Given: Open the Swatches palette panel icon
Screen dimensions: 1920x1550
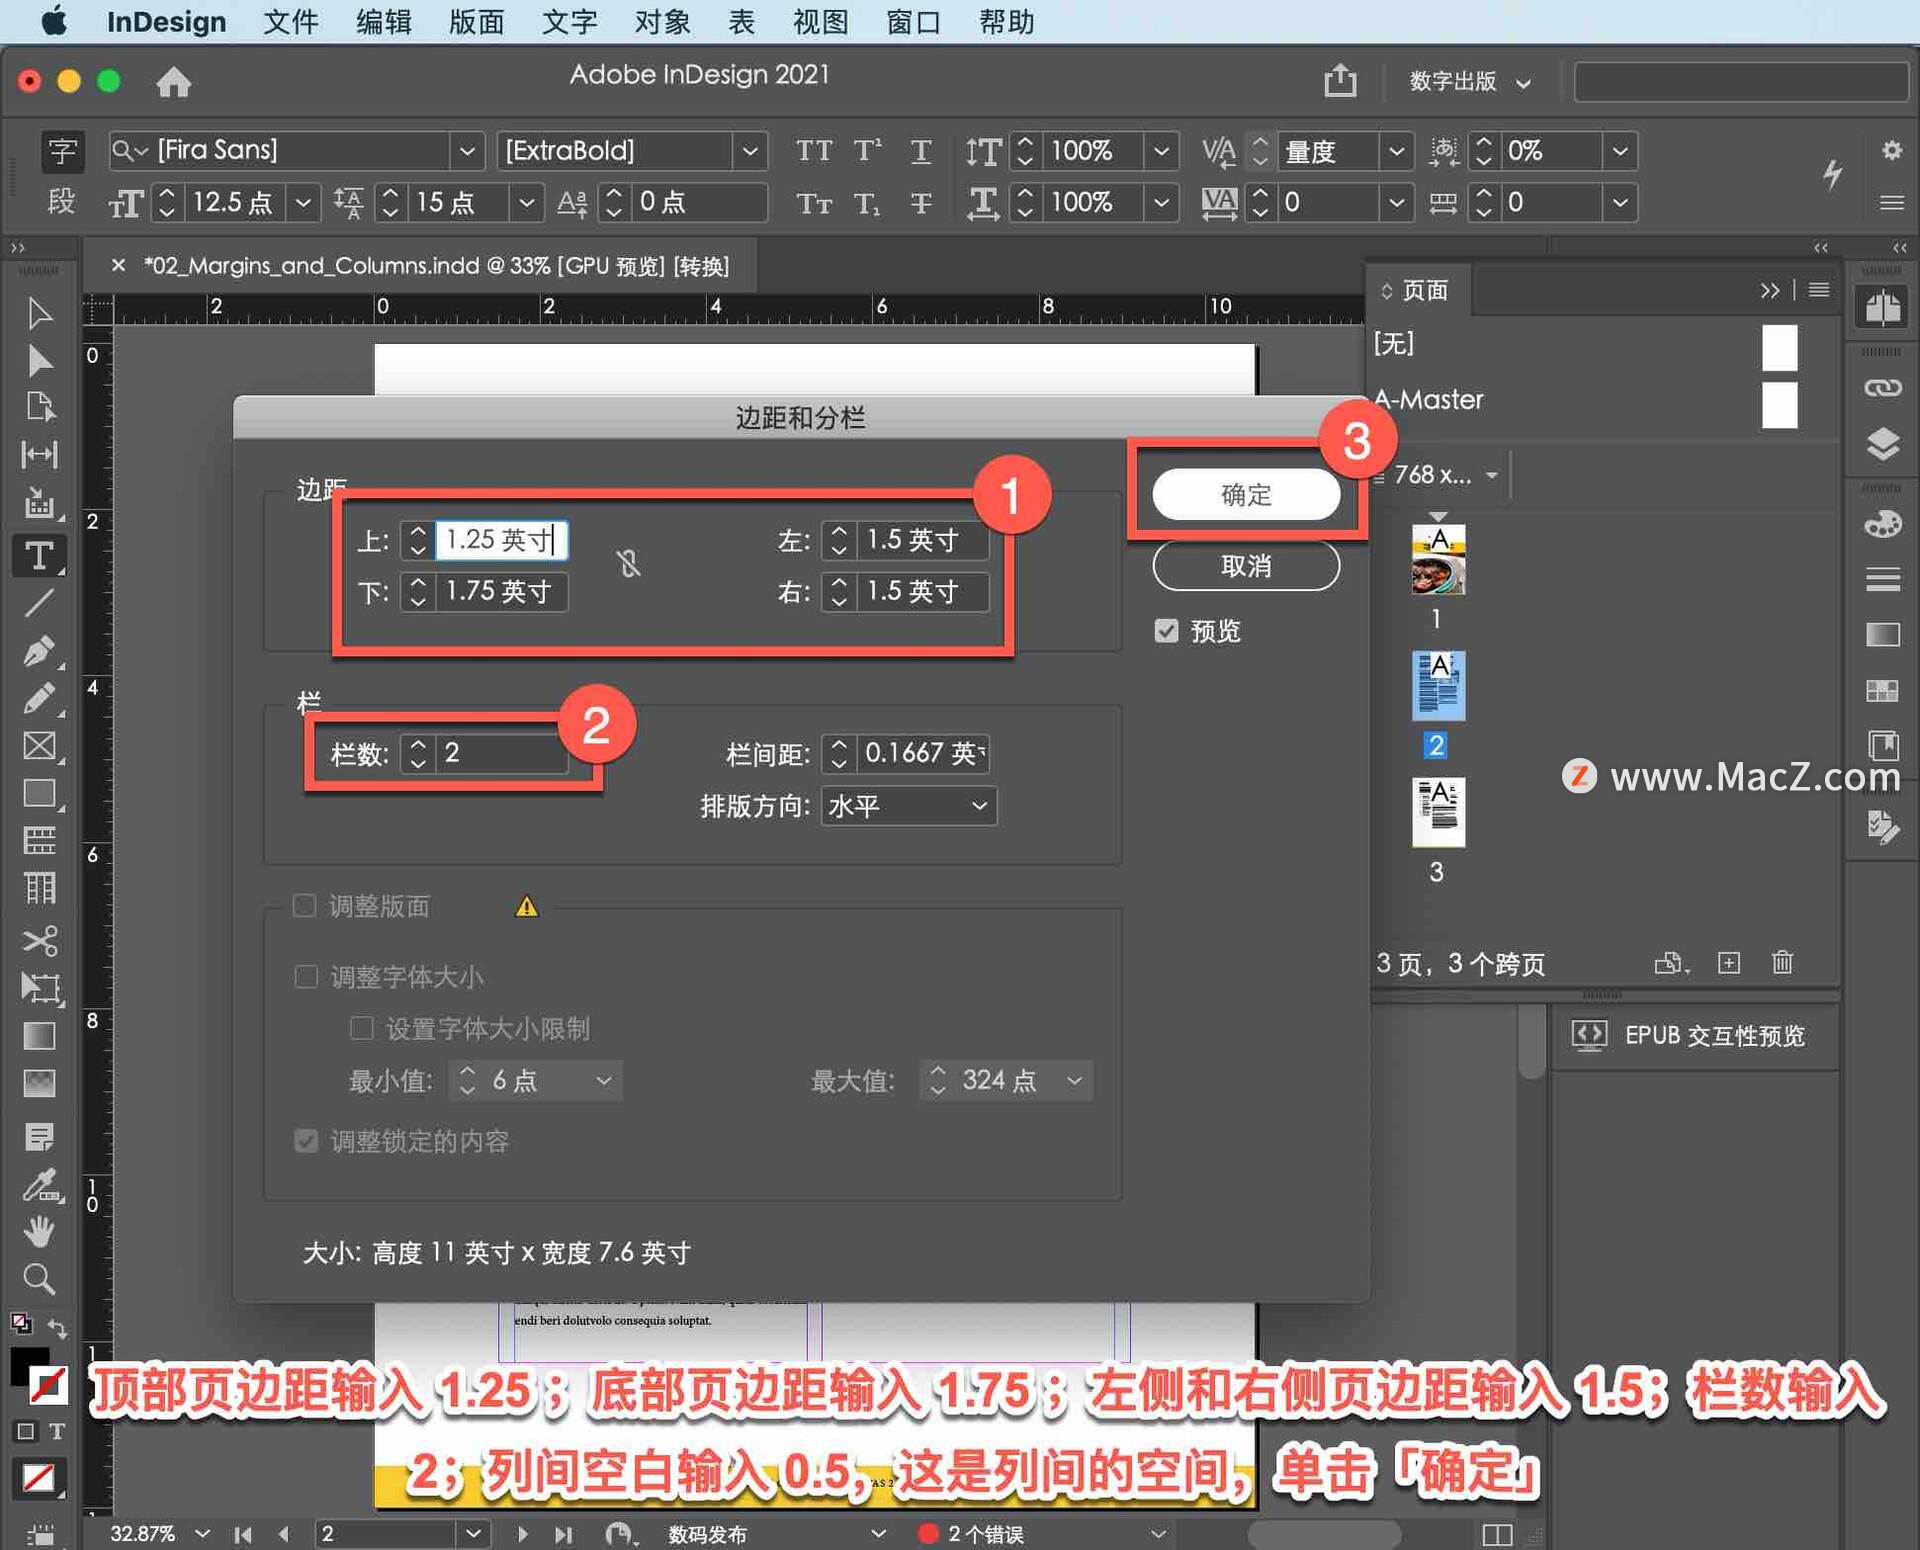Looking at the screenshot, I should (1882, 524).
